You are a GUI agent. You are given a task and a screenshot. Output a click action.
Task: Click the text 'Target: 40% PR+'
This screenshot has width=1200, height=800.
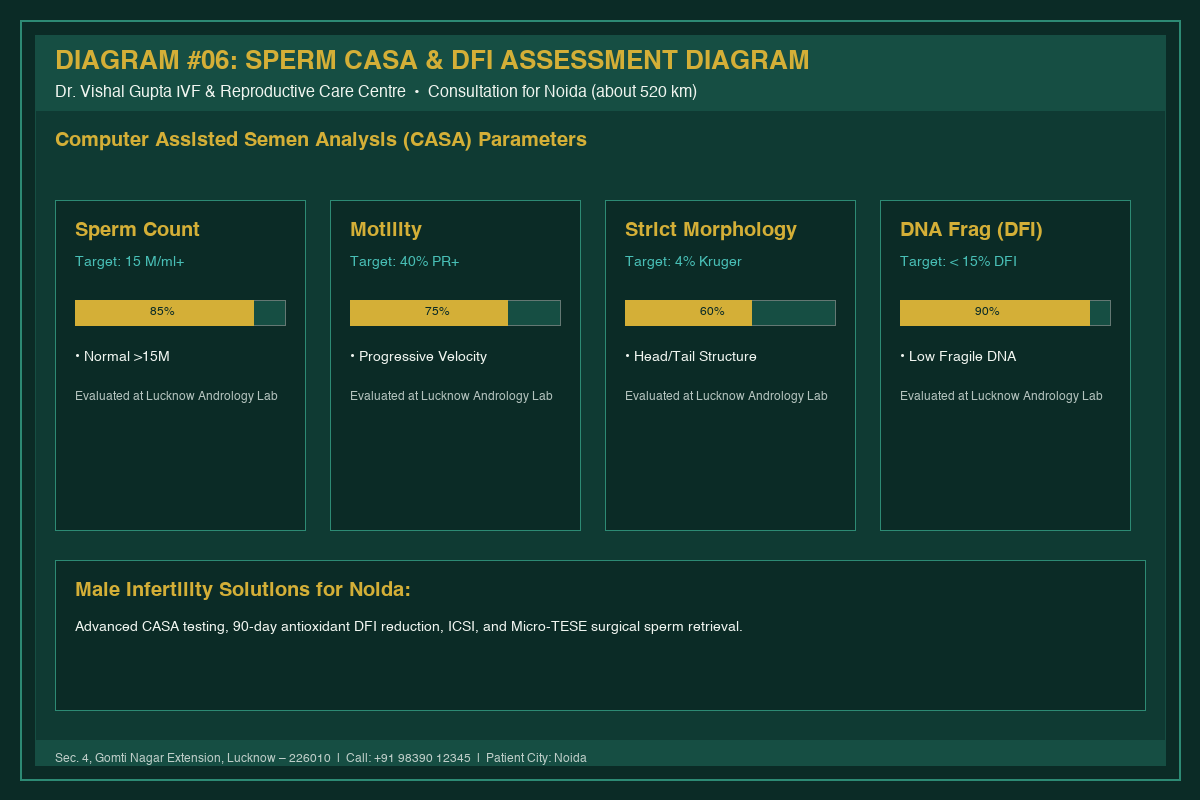click(404, 262)
